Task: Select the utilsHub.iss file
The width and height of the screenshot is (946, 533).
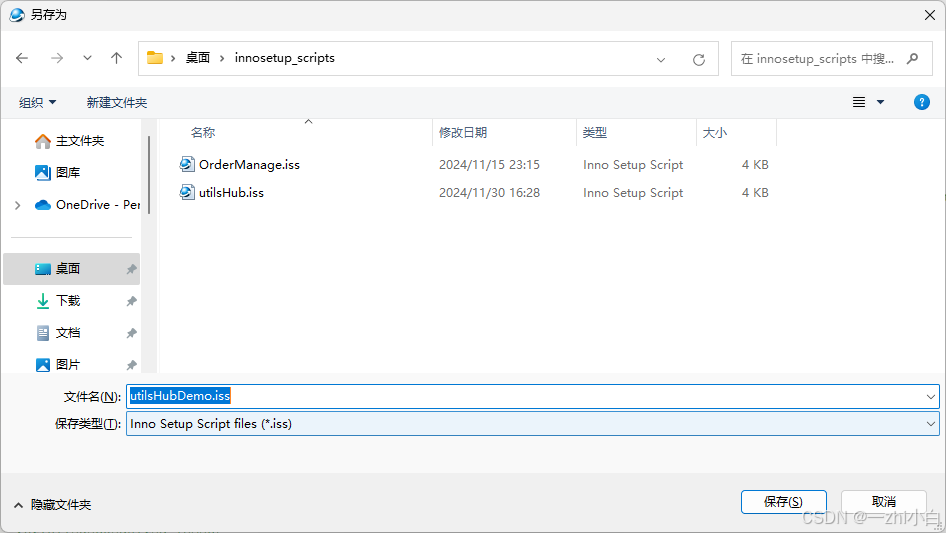Action: click(x=231, y=193)
